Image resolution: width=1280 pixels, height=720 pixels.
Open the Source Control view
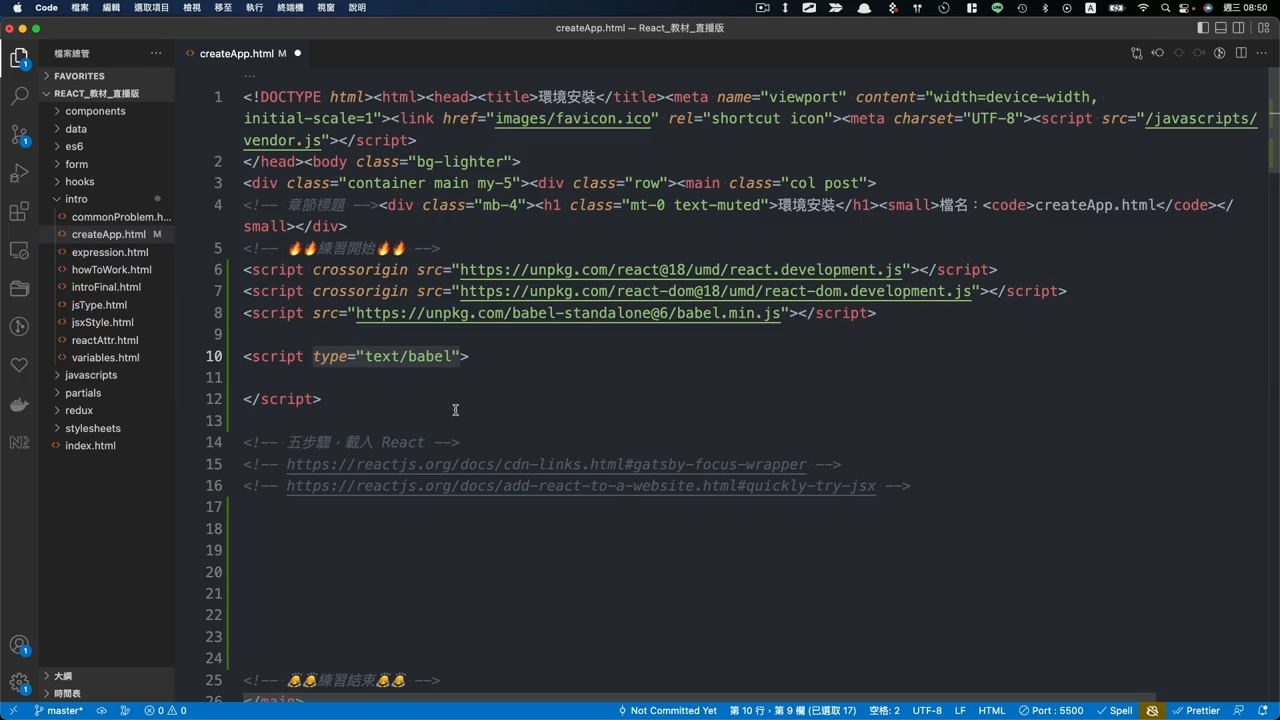point(19,134)
